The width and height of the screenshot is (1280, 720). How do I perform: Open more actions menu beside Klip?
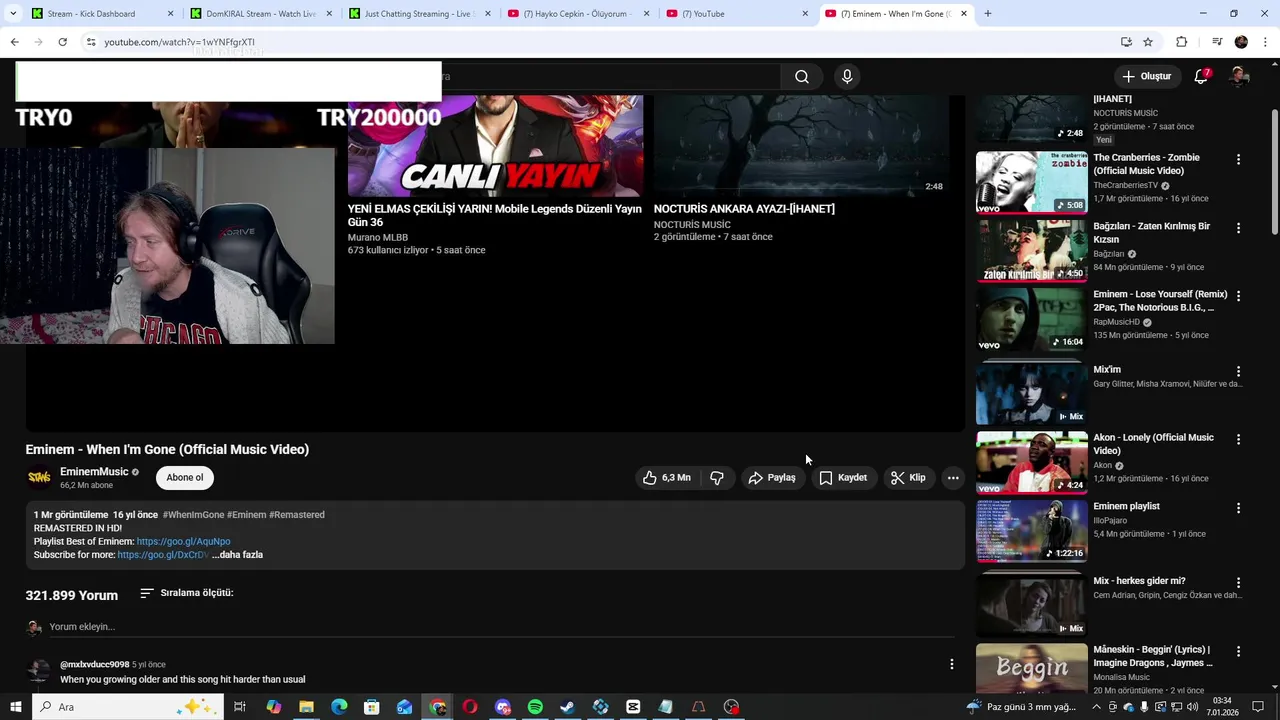tap(953, 478)
